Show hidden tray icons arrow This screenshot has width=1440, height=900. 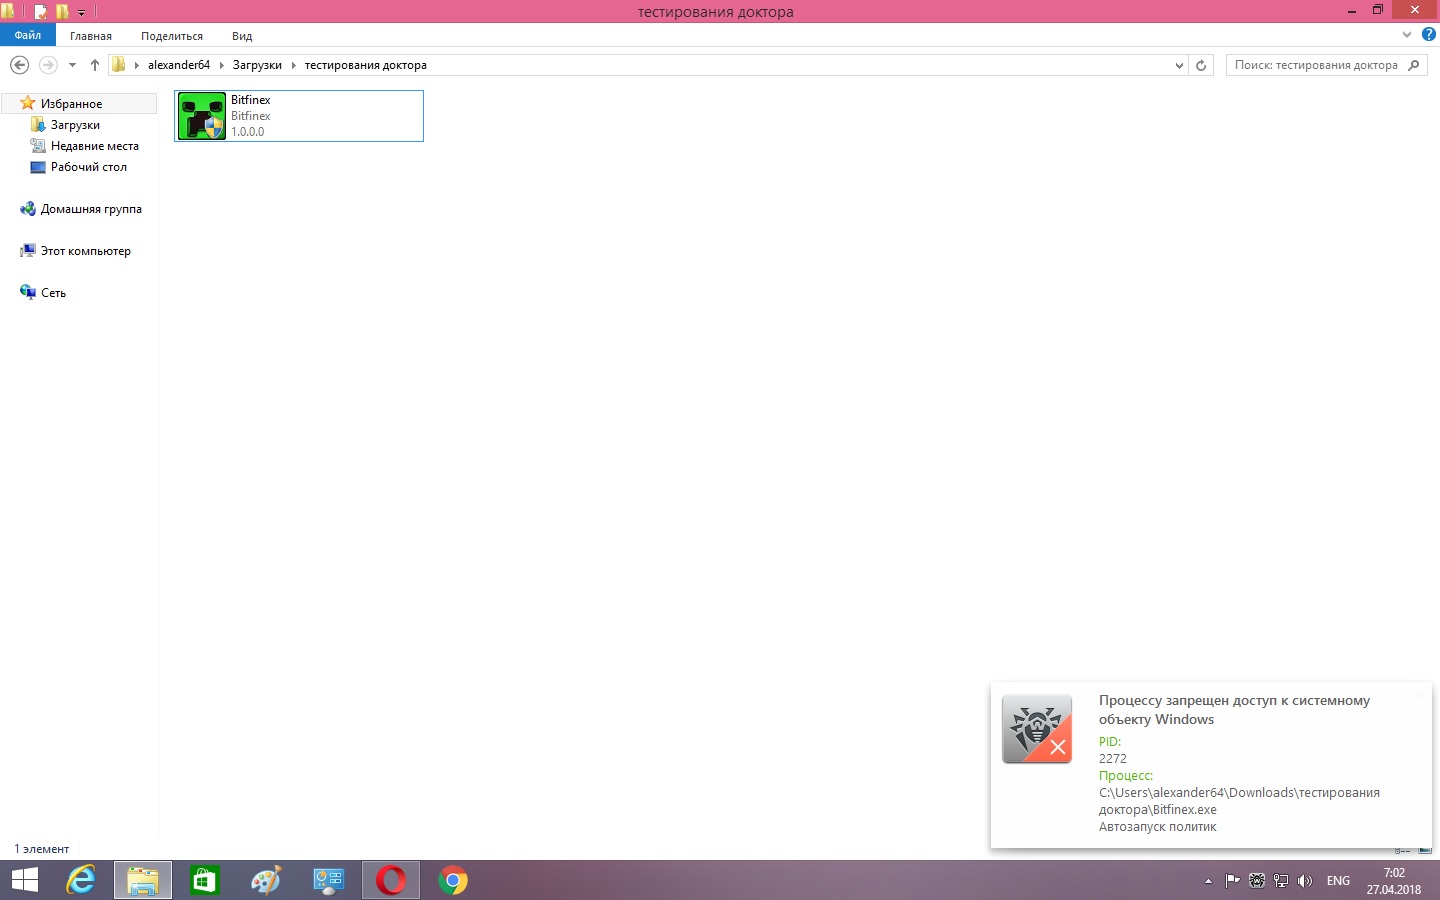1208,881
